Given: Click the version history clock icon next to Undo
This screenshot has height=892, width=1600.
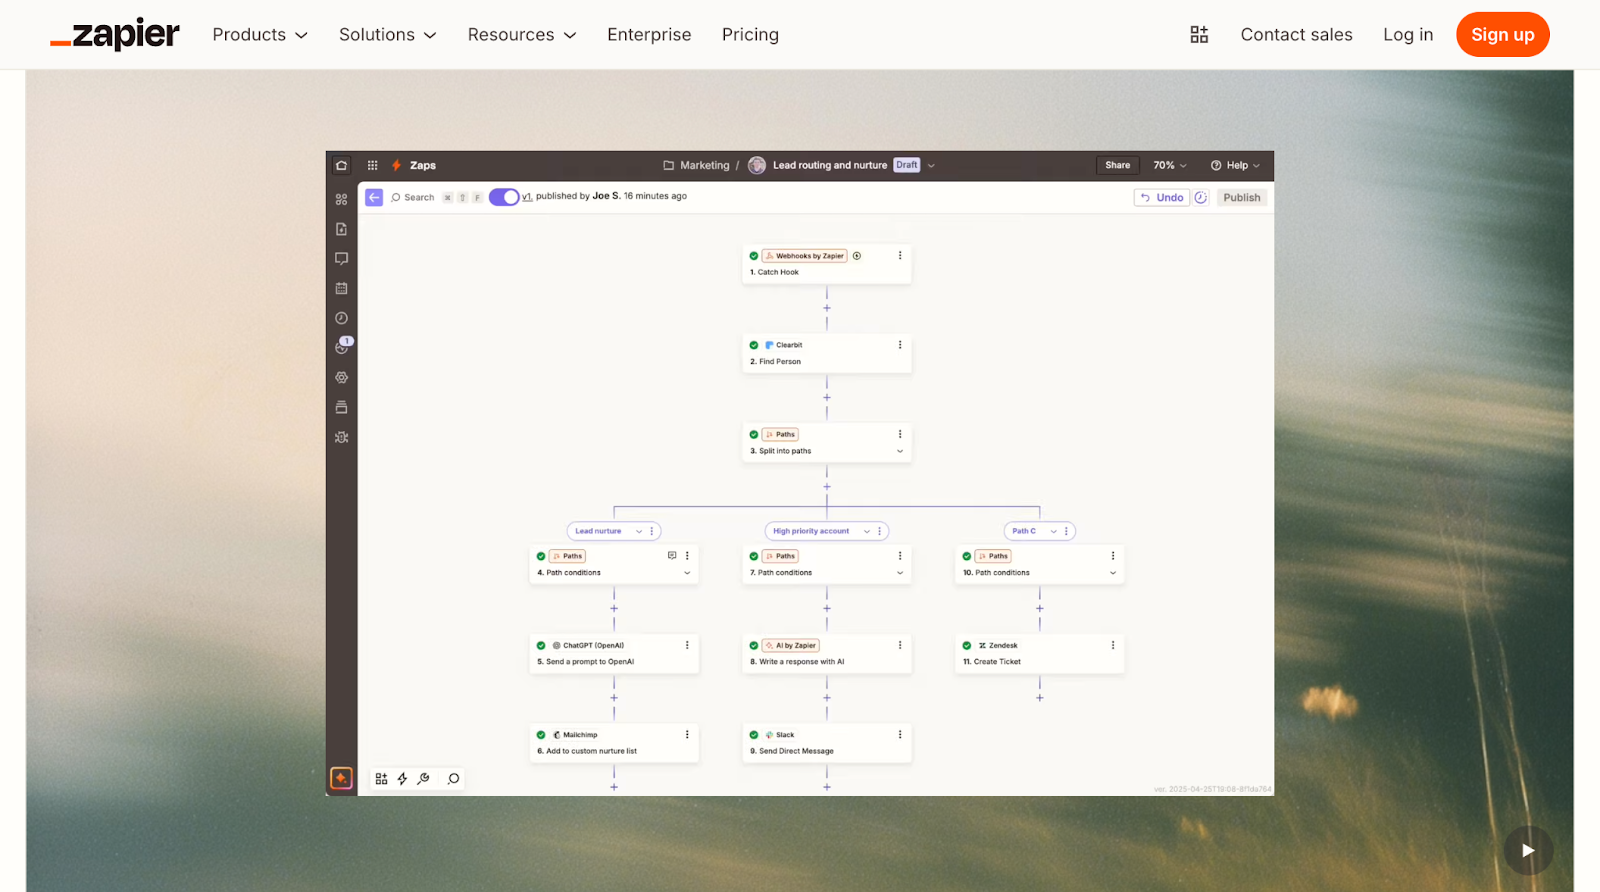Looking at the screenshot, I should coord(1201,197).
